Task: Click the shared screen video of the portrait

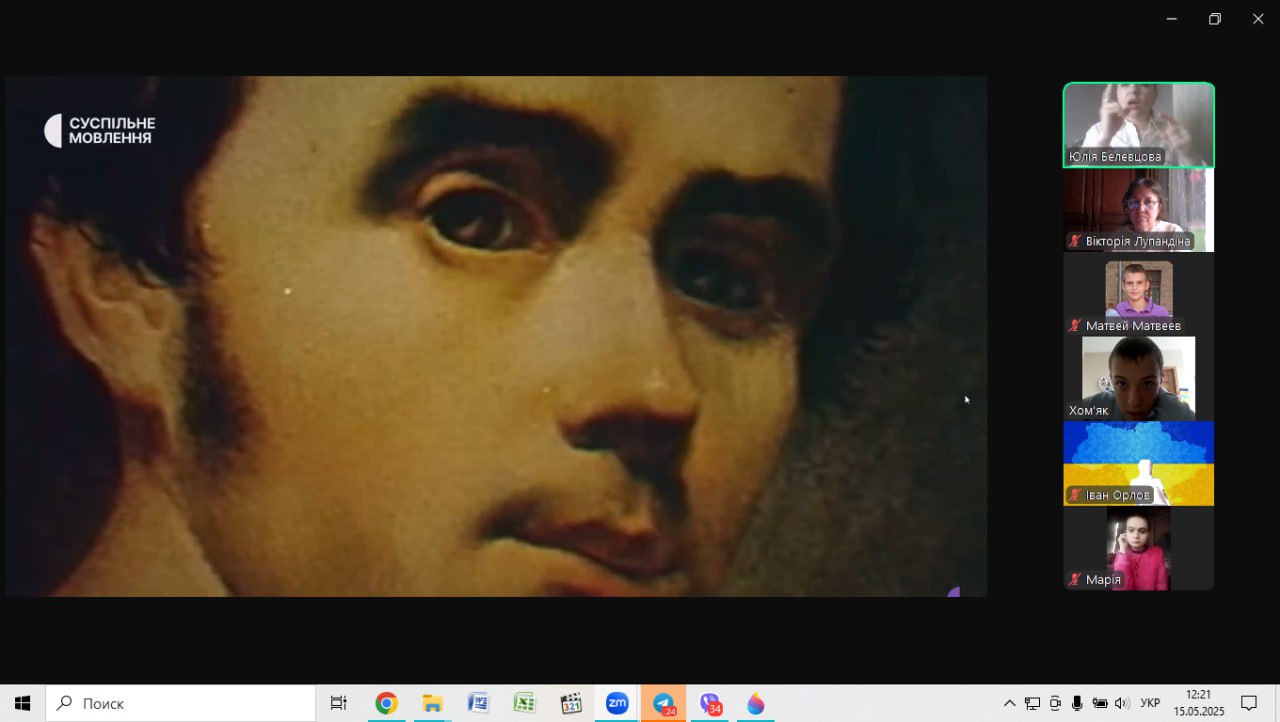Action: click(x=496, y=337)
